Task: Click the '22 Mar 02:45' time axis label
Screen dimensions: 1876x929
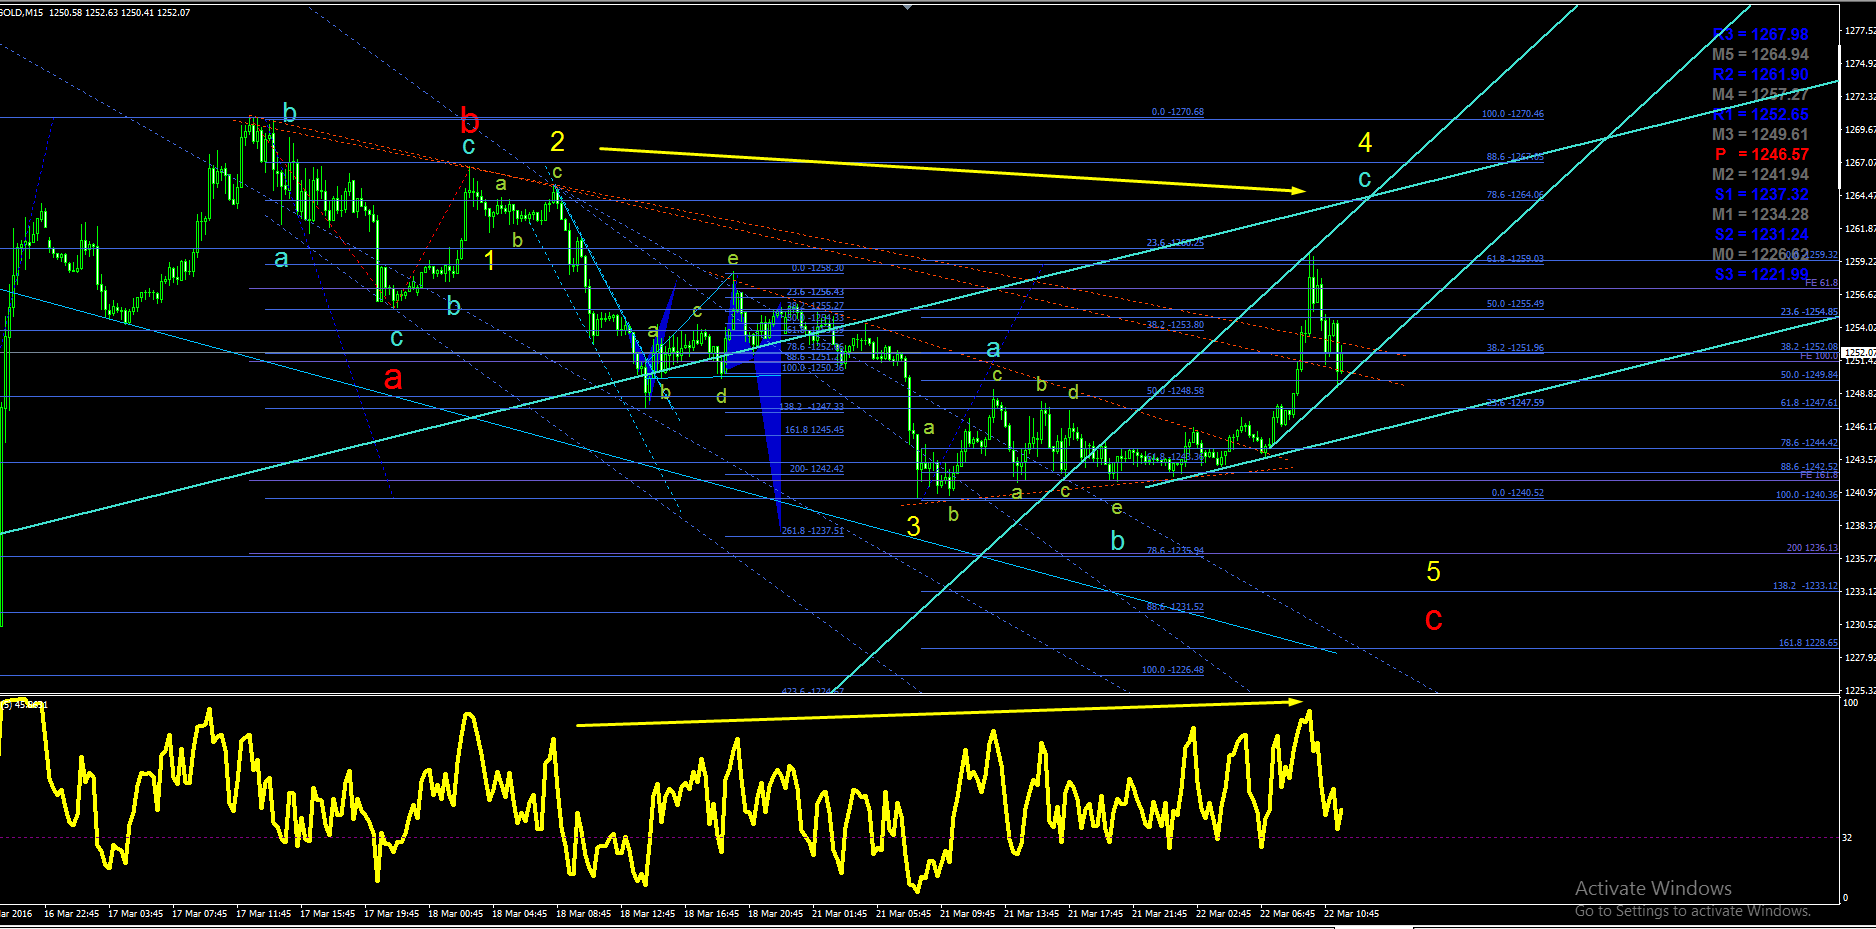Action: coord(1223,914)
